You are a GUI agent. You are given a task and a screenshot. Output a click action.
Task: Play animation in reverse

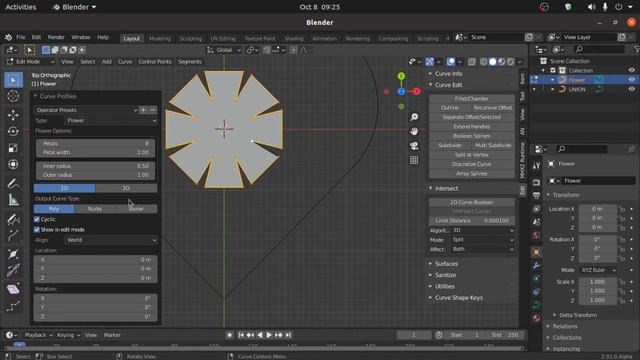pyautogui.click(x=260, y=335)
